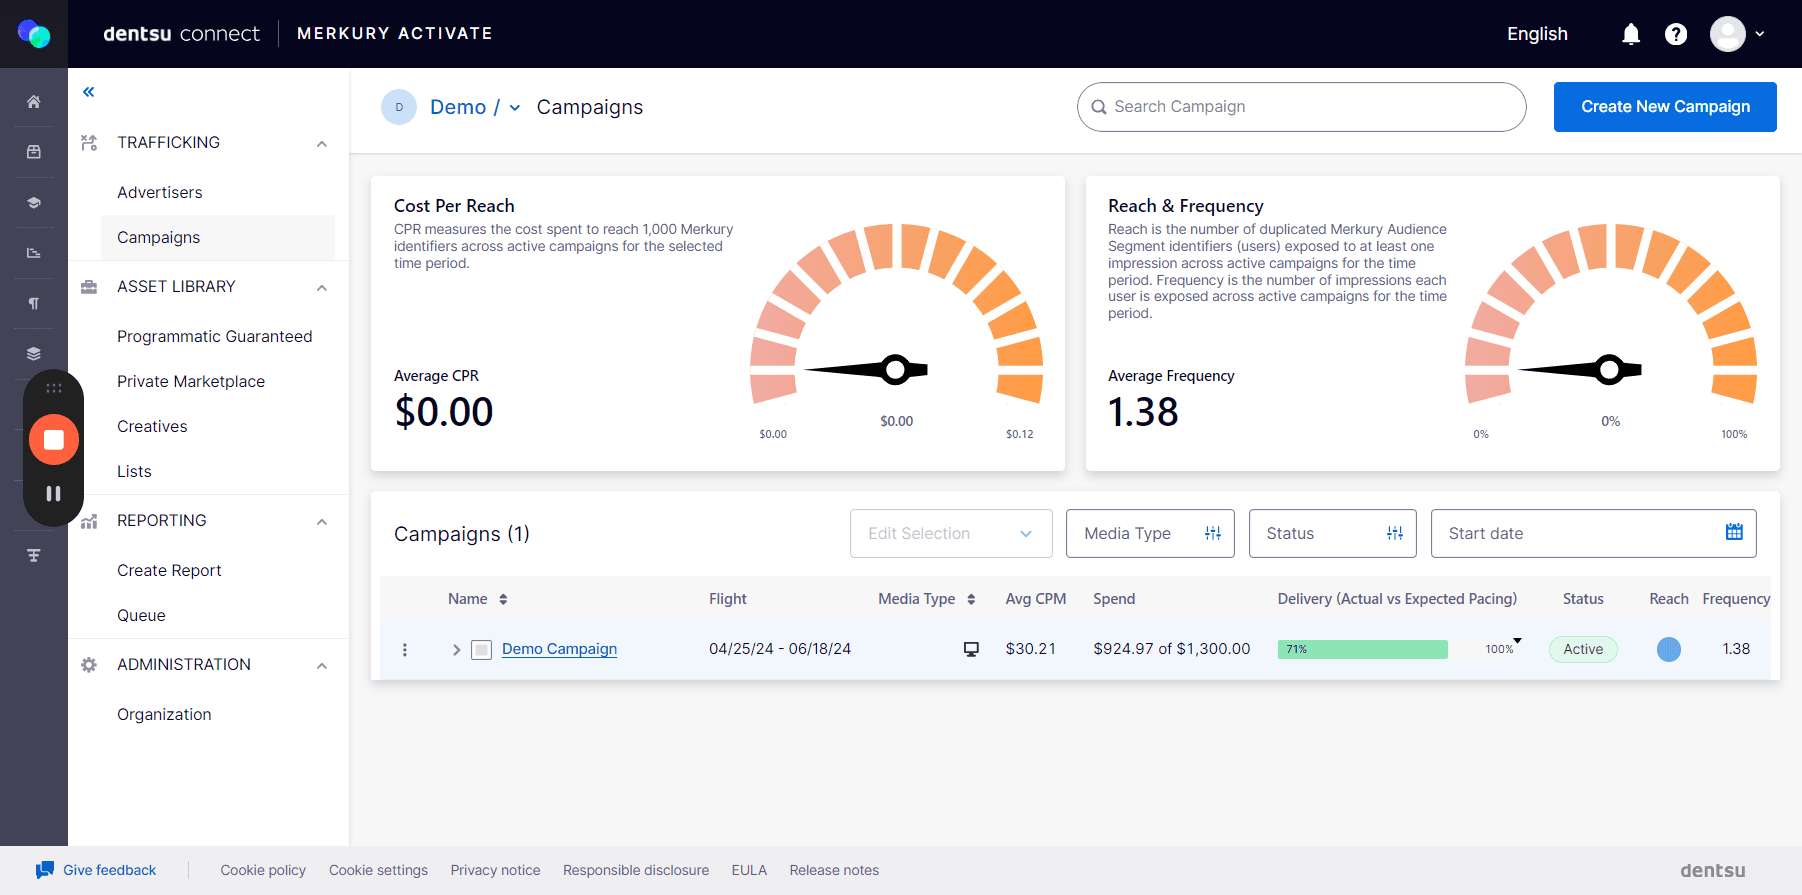Open Organization under Administration
Screen dimensions: 1802x895
click(164, 714)
